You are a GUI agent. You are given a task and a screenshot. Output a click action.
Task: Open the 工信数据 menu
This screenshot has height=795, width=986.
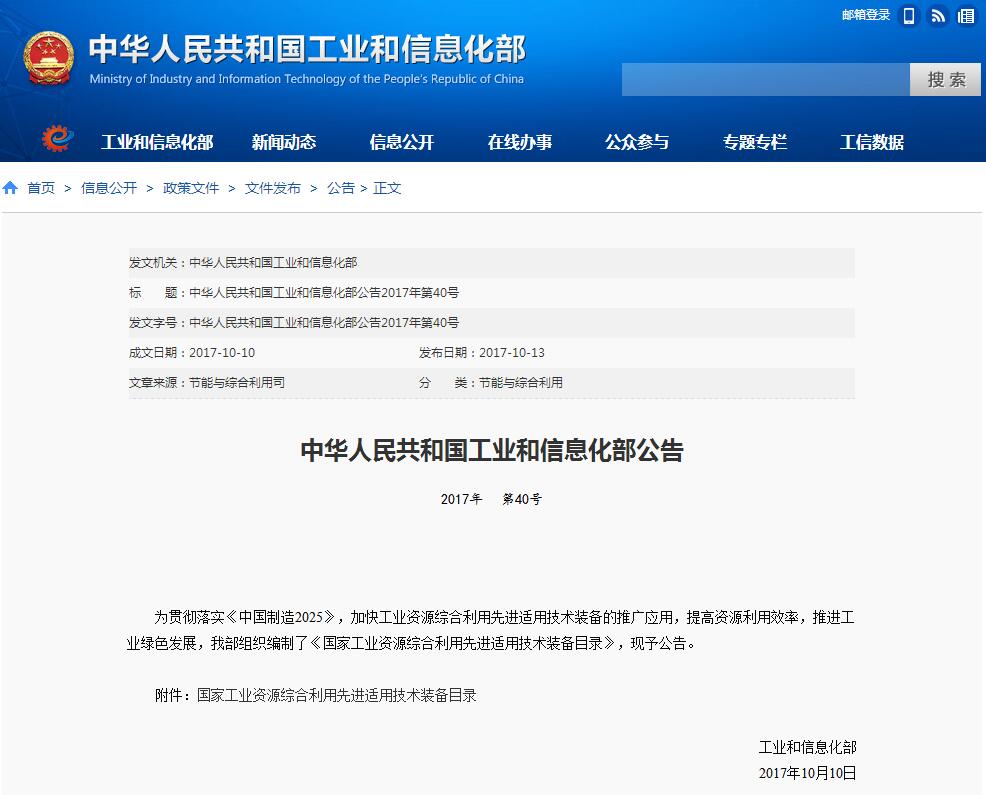872,142
